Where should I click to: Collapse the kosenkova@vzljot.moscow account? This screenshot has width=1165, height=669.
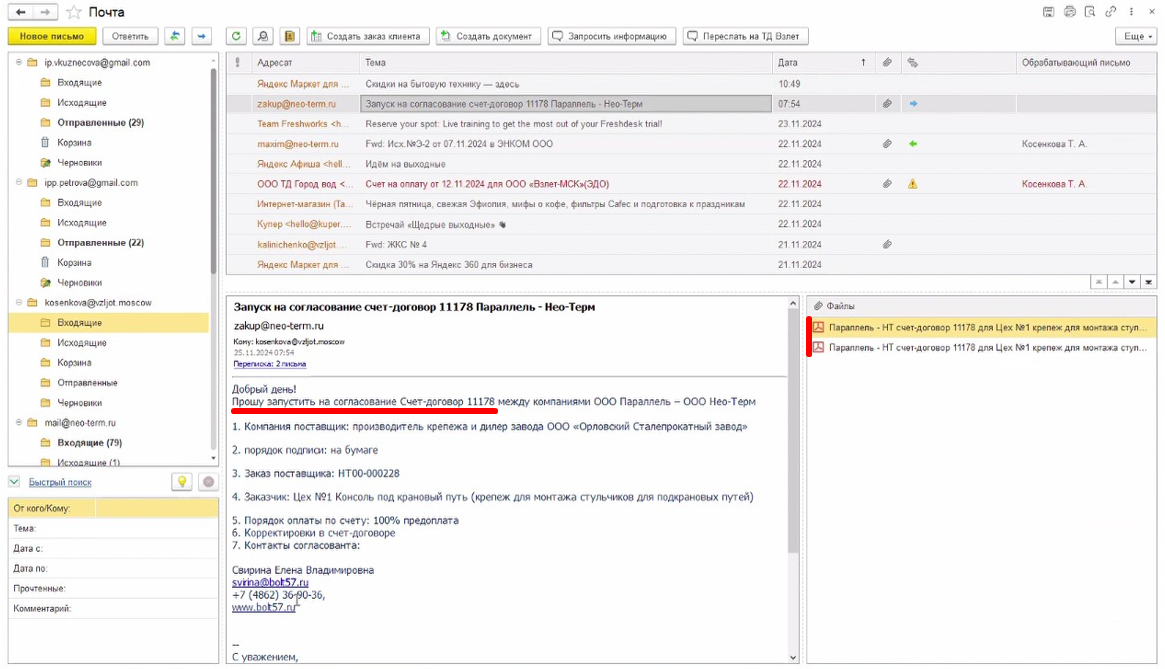point(19,303)
